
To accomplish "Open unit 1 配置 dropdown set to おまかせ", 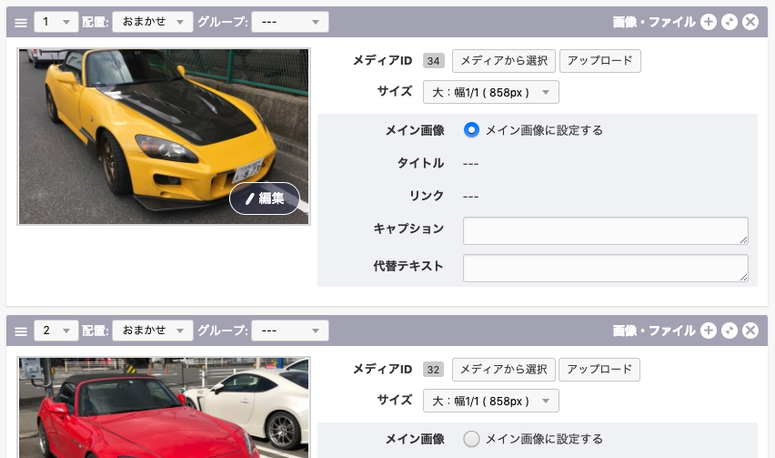I will pyautogui.click(x=152, y=22).
